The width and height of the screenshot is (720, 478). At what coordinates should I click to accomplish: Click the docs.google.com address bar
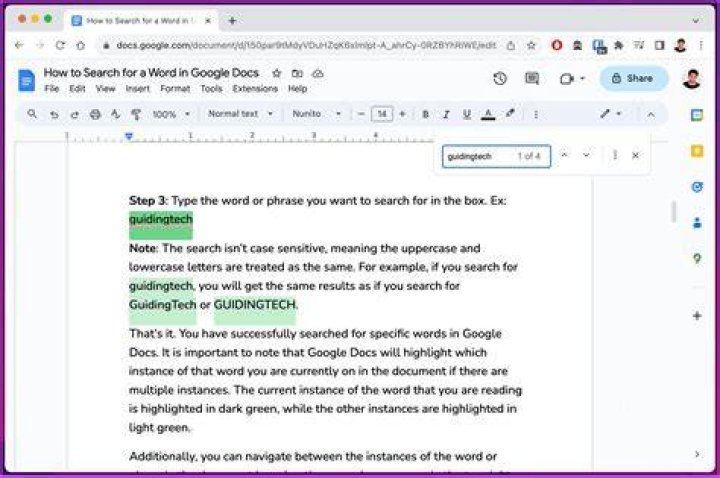305,45
